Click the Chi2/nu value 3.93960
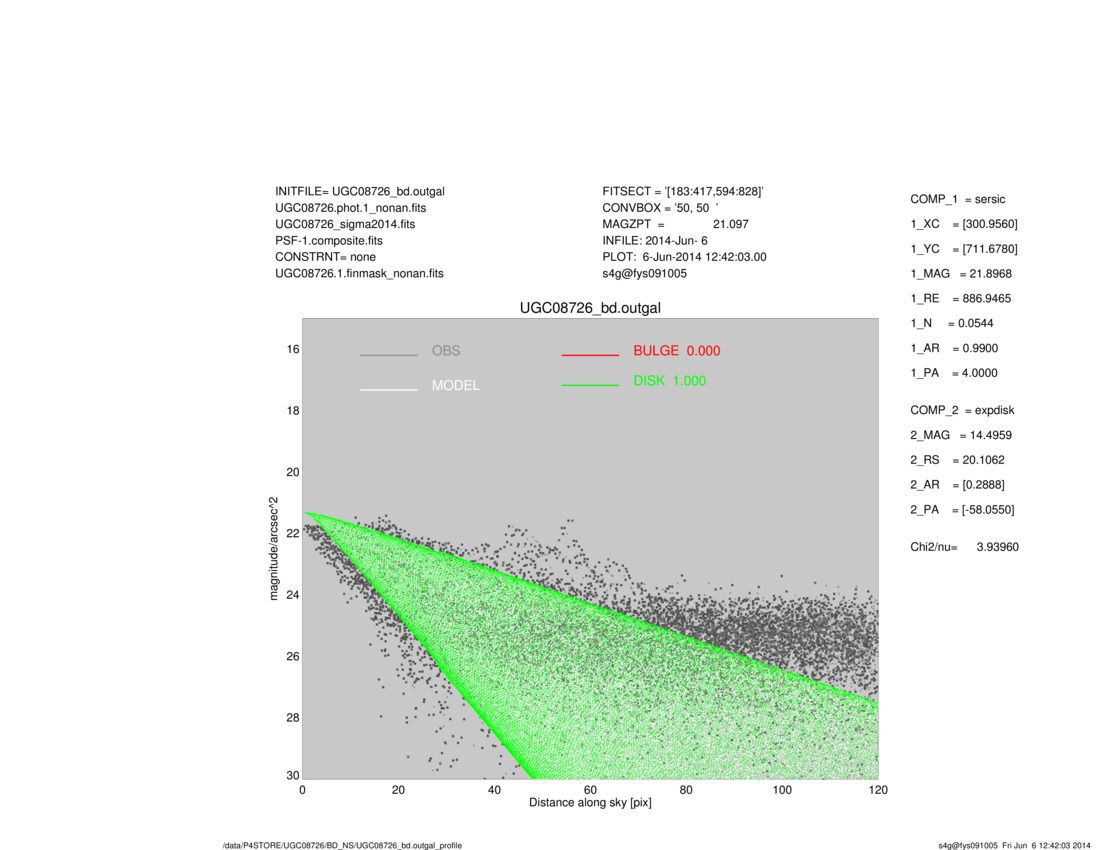Screen dimensions: 1100x850 click(997, 547)
